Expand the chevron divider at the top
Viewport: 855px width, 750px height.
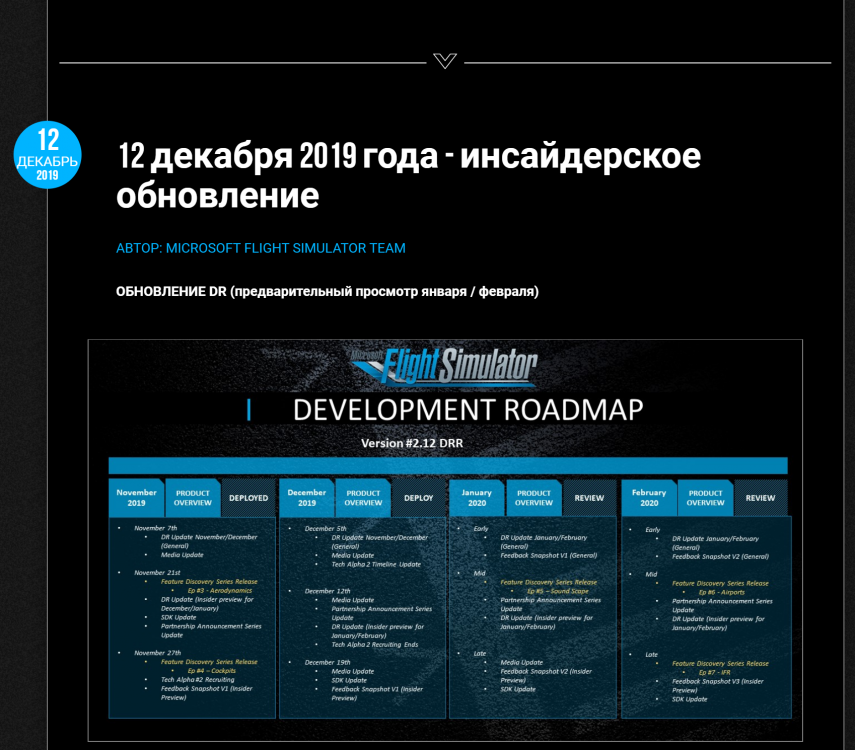444,60
